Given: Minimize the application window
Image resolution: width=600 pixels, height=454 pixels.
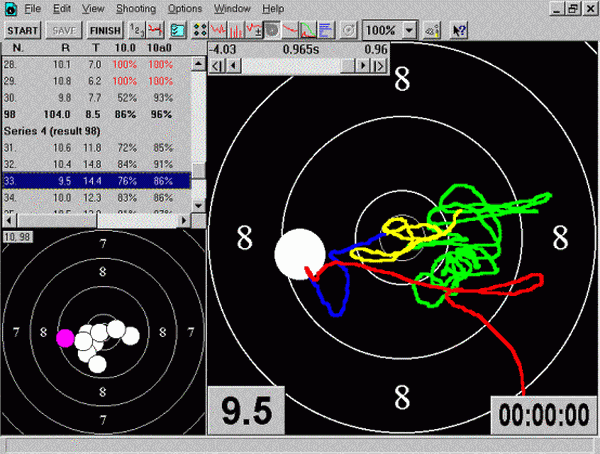Looking at the screenshot, I should 556,8.
